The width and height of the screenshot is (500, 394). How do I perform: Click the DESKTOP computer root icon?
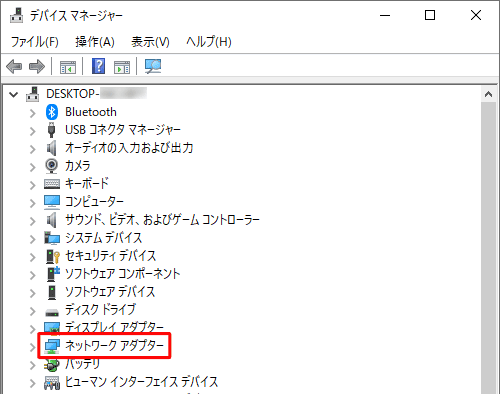(x=33, y=94)
